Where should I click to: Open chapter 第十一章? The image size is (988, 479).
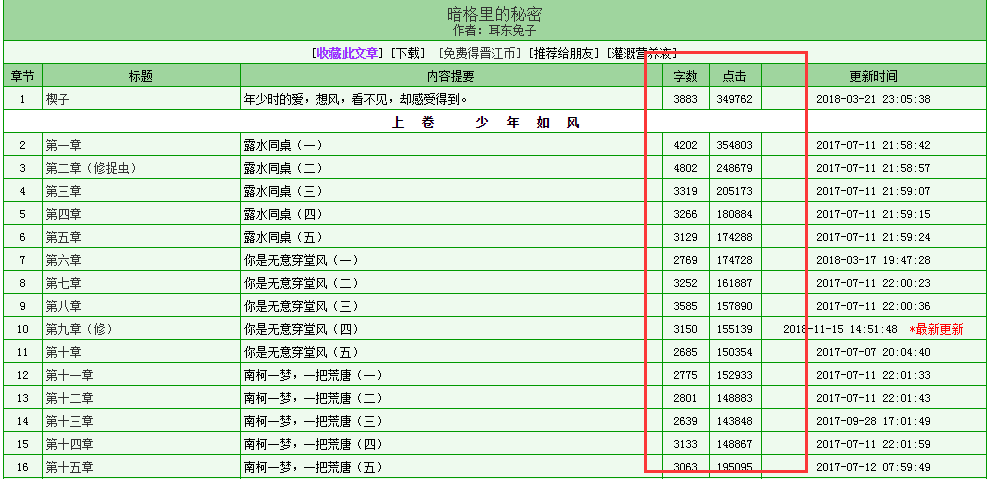coord(69,376)
